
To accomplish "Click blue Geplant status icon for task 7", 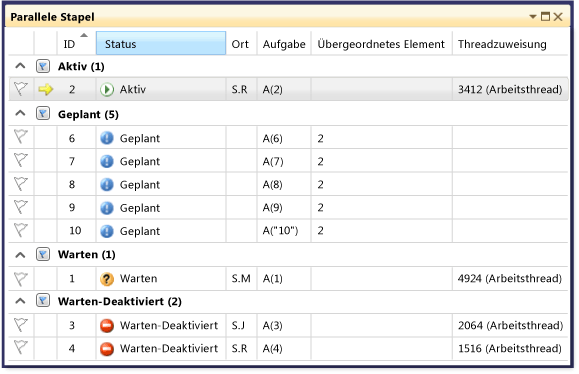I will click(107, 161).
